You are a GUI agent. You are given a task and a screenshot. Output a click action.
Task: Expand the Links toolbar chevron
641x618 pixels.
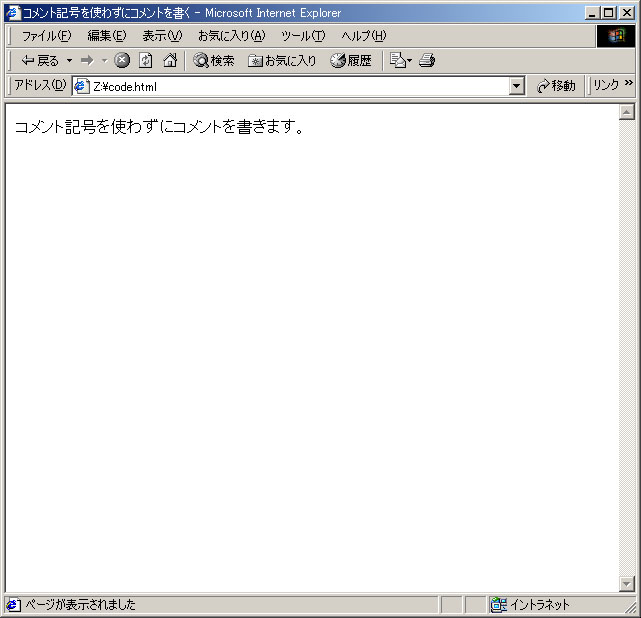pos(629,83)
